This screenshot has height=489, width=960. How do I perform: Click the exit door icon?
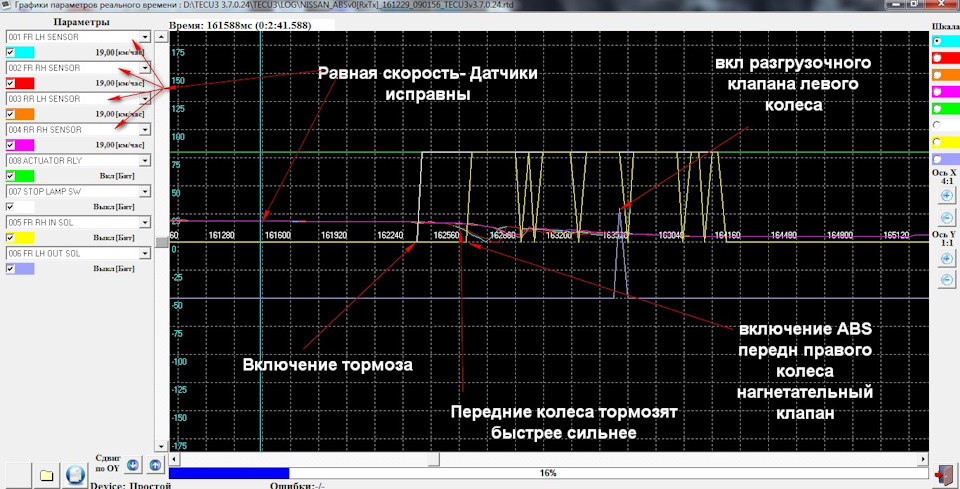coord(945,474)
